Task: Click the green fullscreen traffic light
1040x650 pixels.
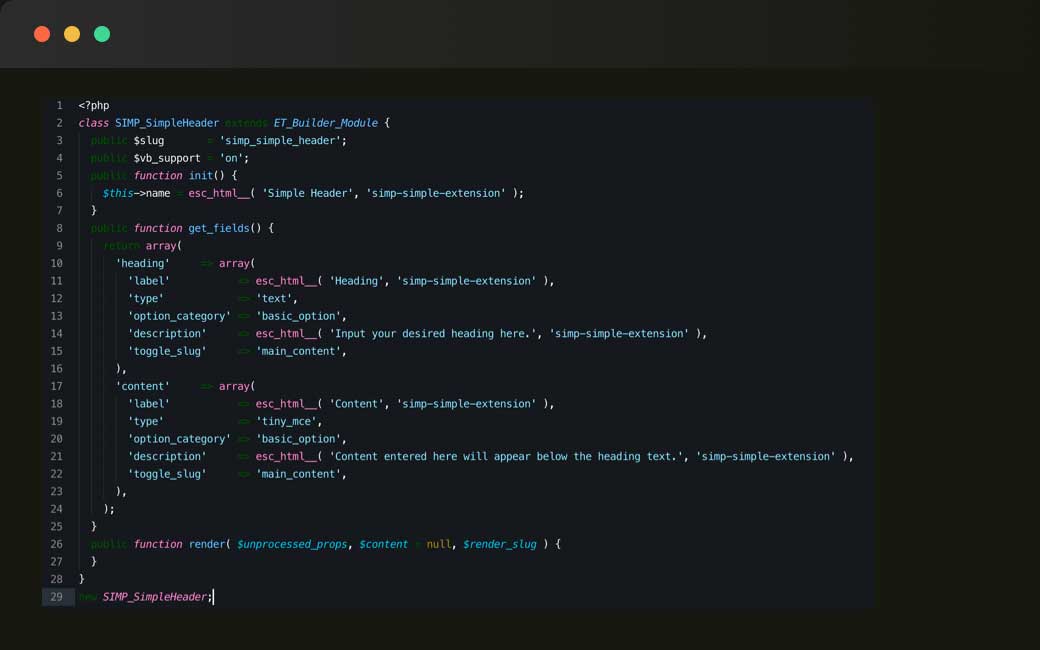Action: [101, 33]
